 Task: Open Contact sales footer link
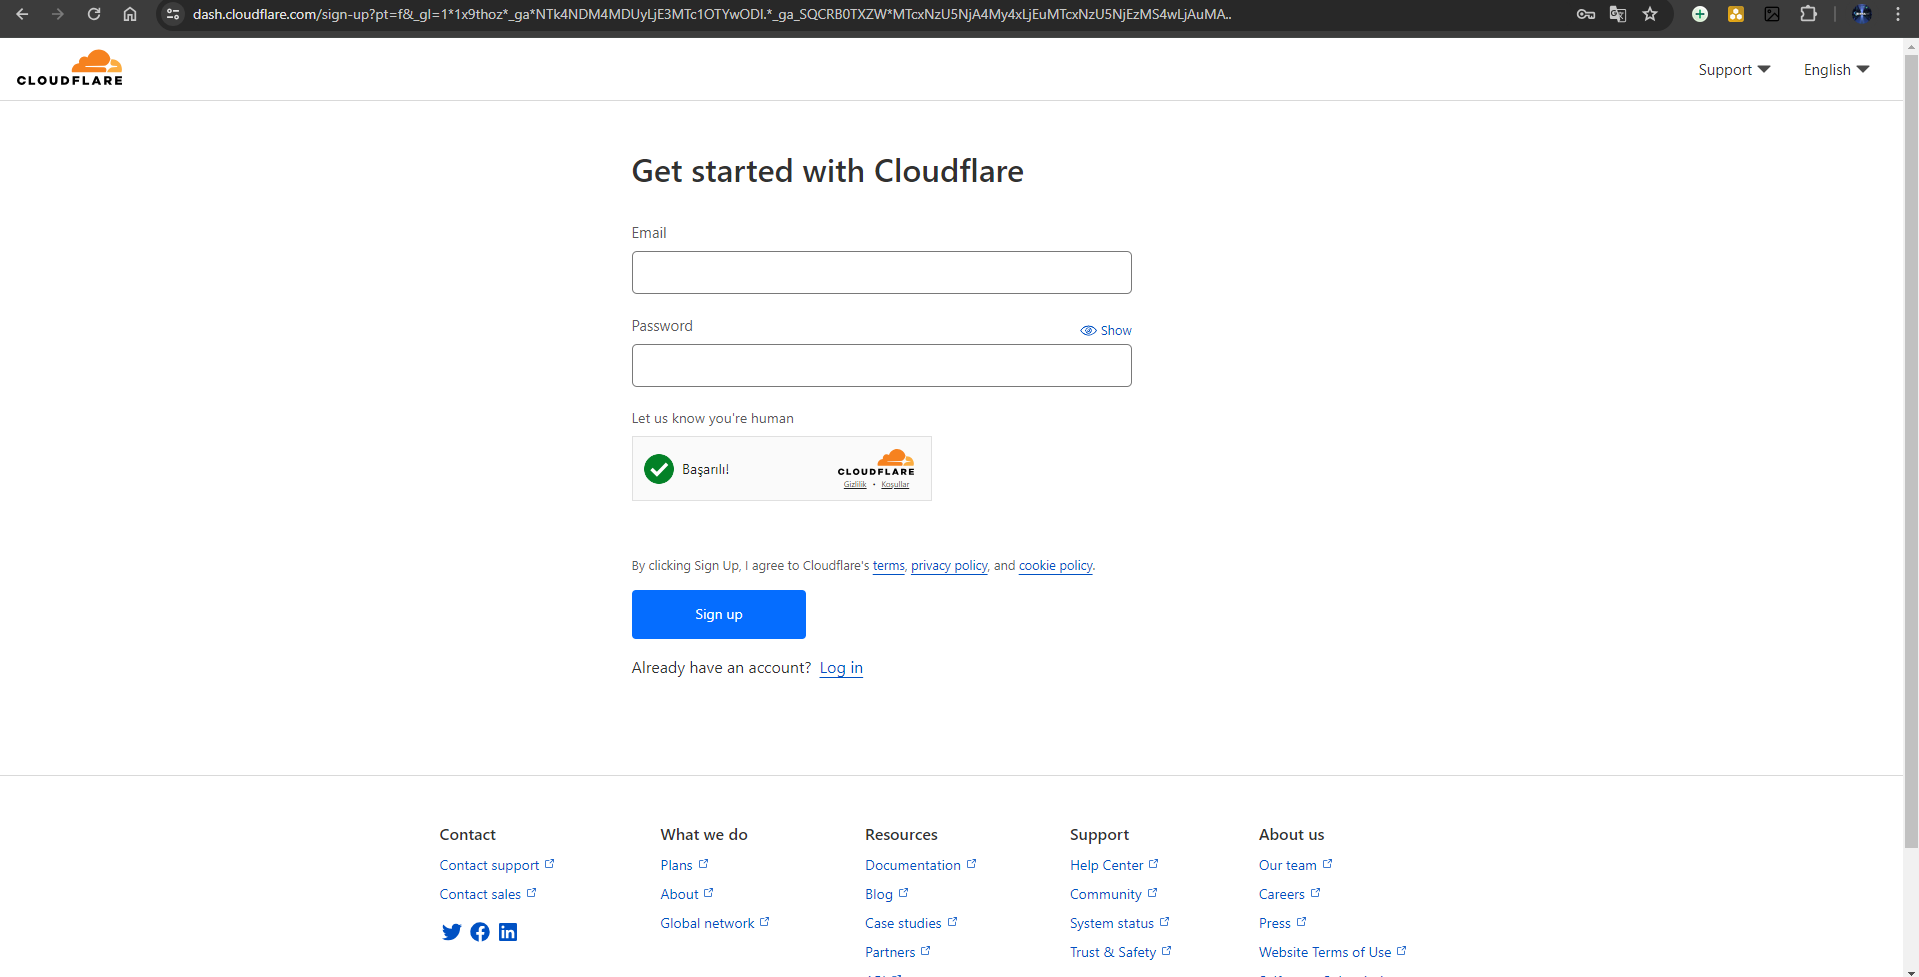(x=488, y=894)
